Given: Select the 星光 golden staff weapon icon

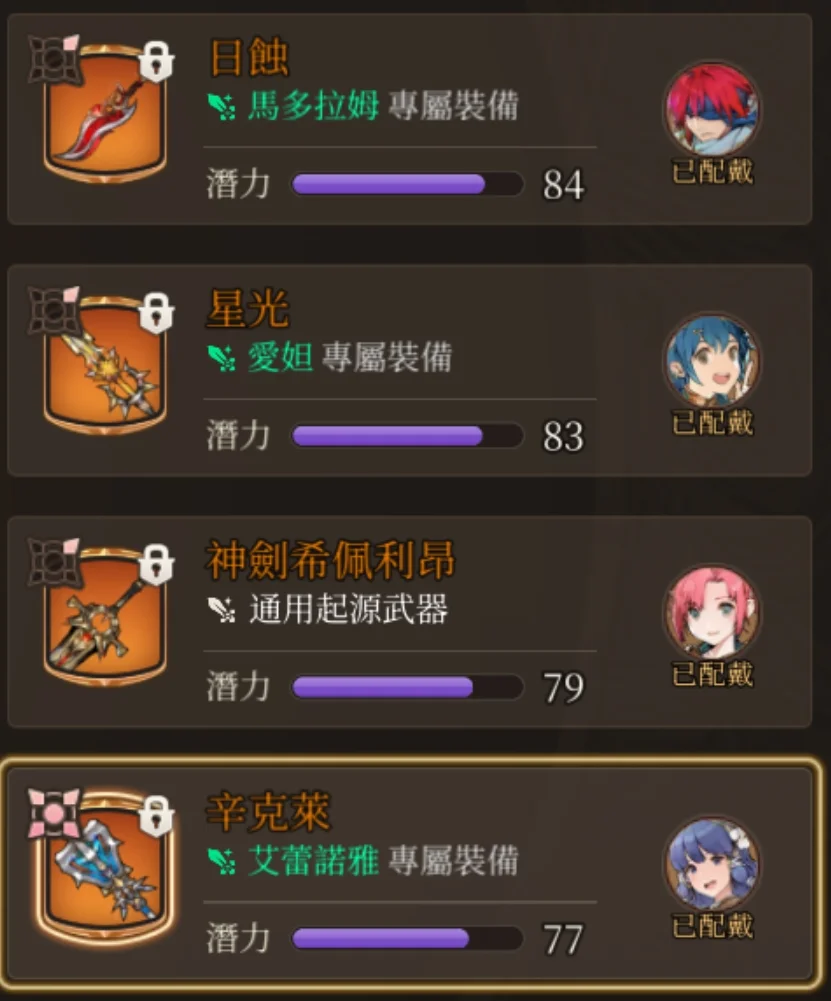Looking at the screenshot, I should pyautogui.click(x=105, y=367).
